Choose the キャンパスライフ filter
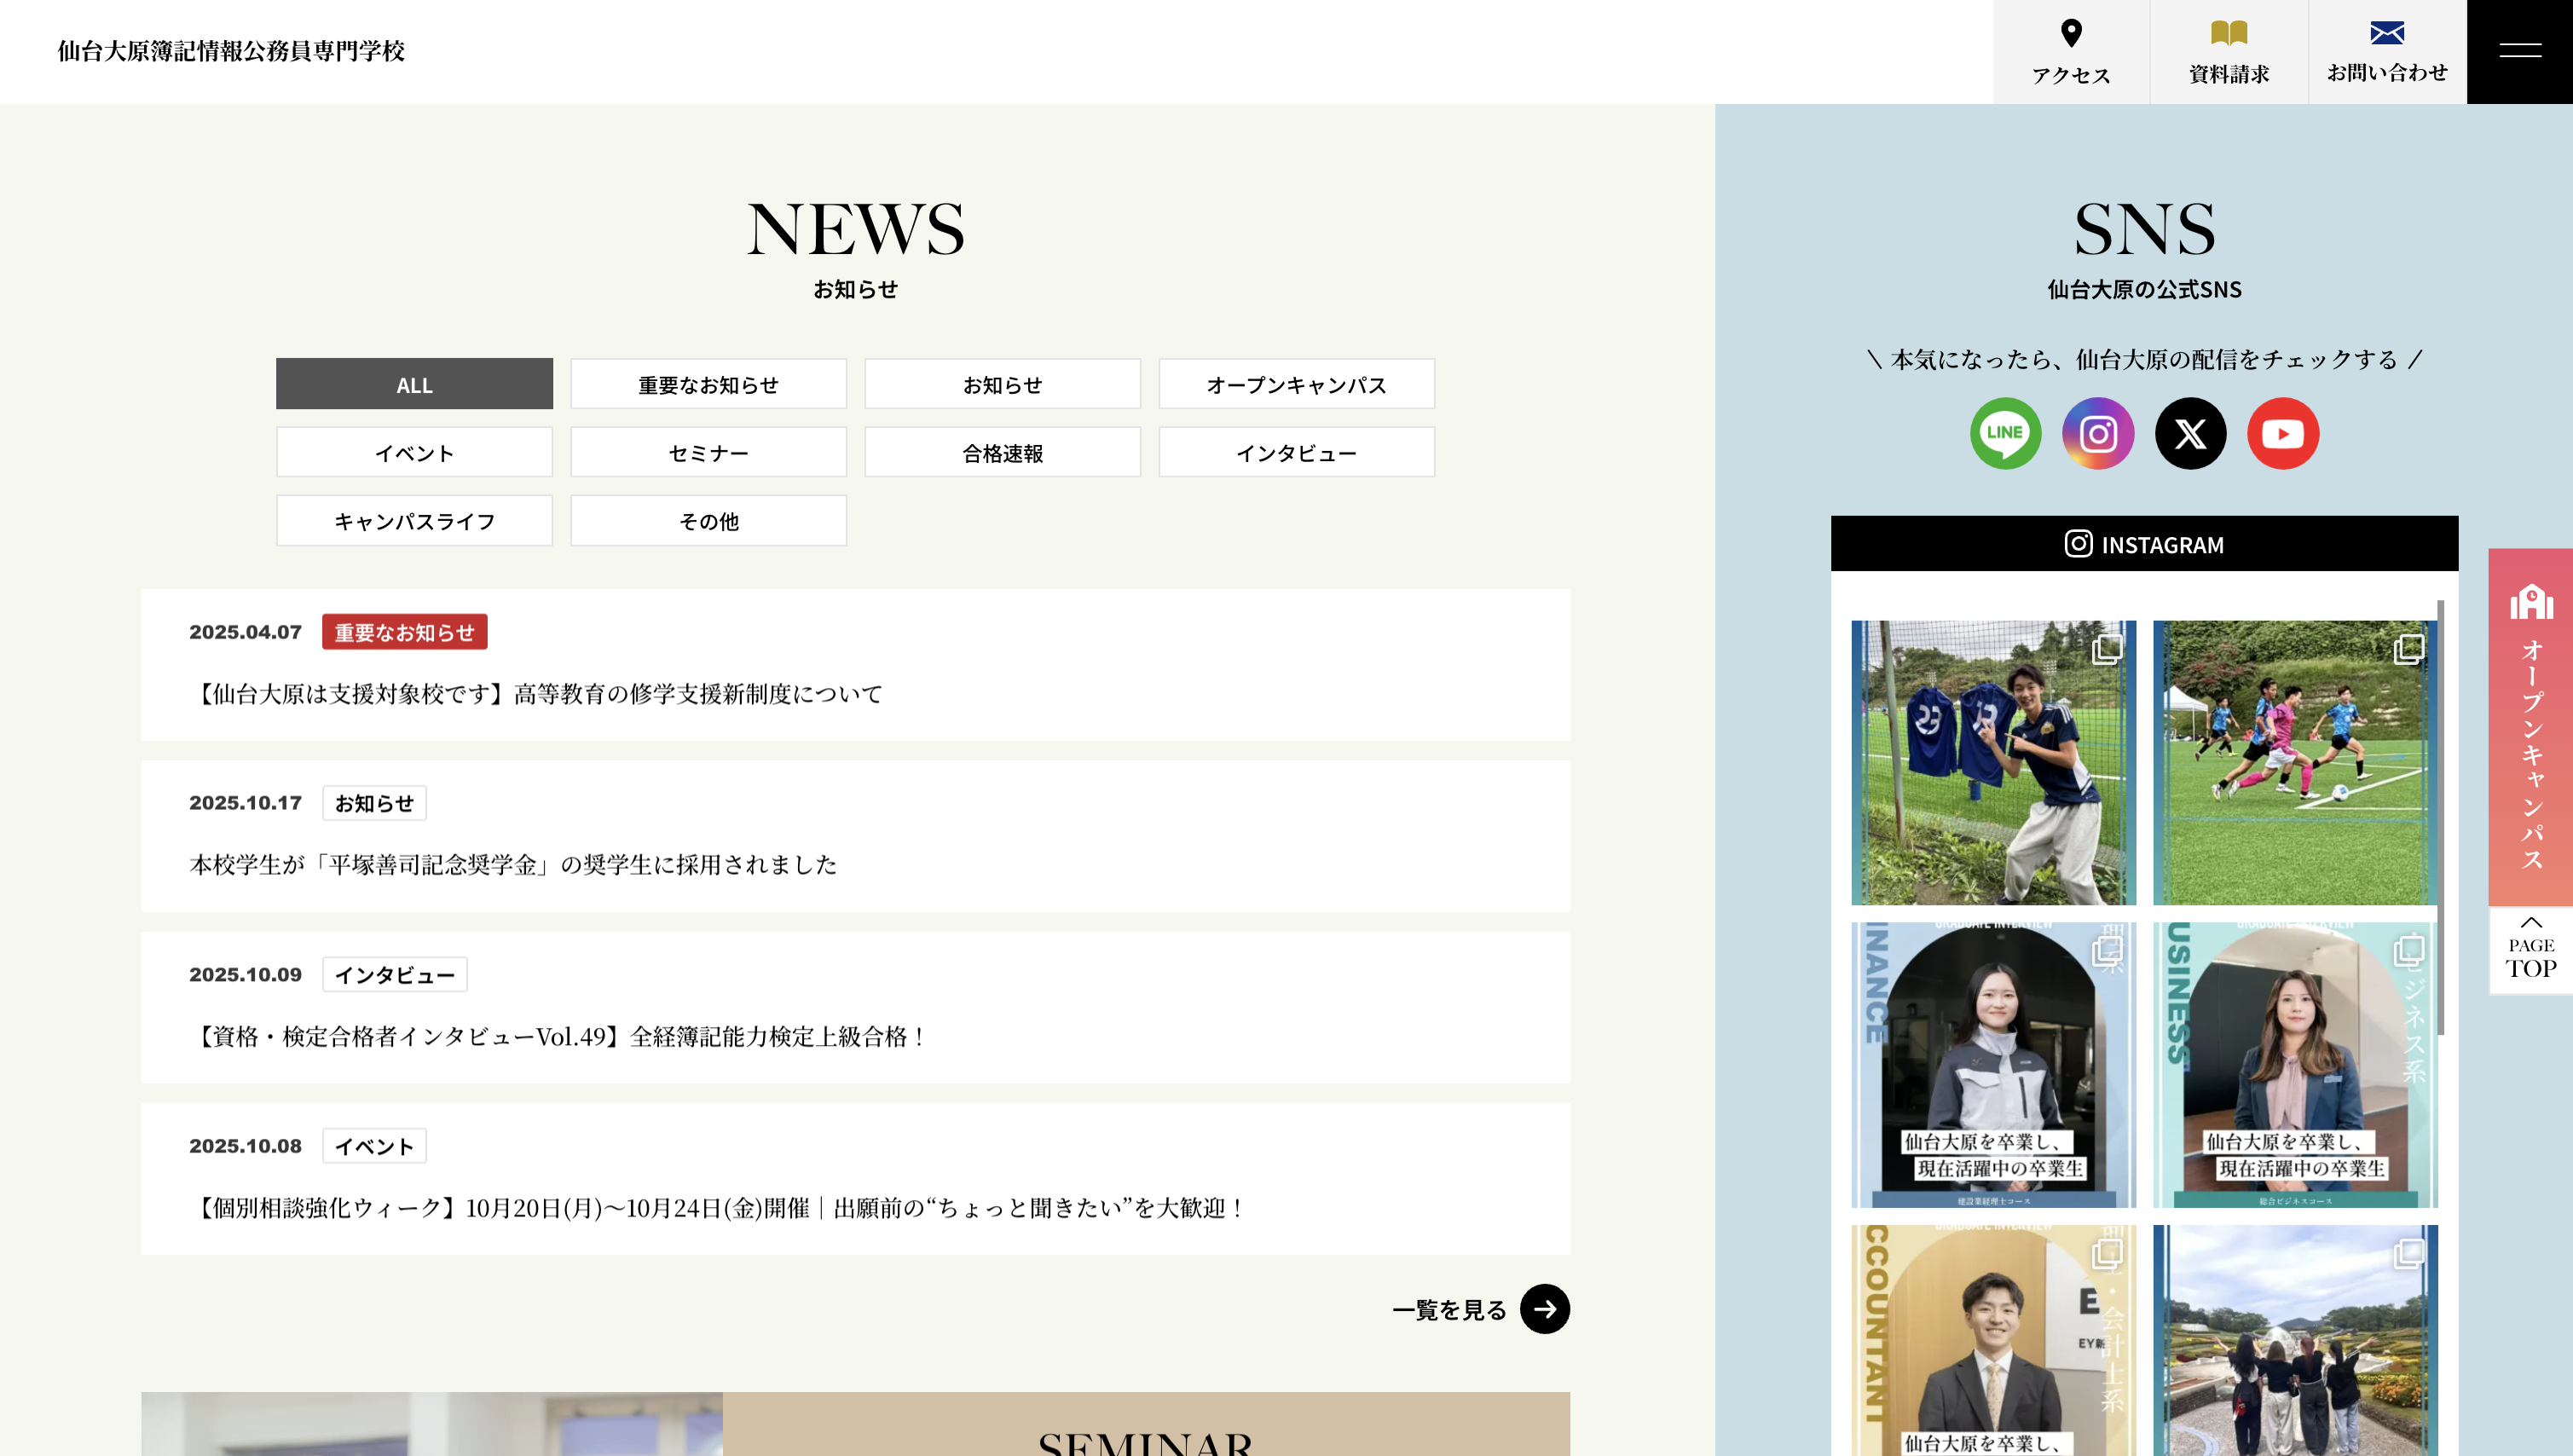This screenshot has width=2573, height=1456. click(x=414, y=520)
